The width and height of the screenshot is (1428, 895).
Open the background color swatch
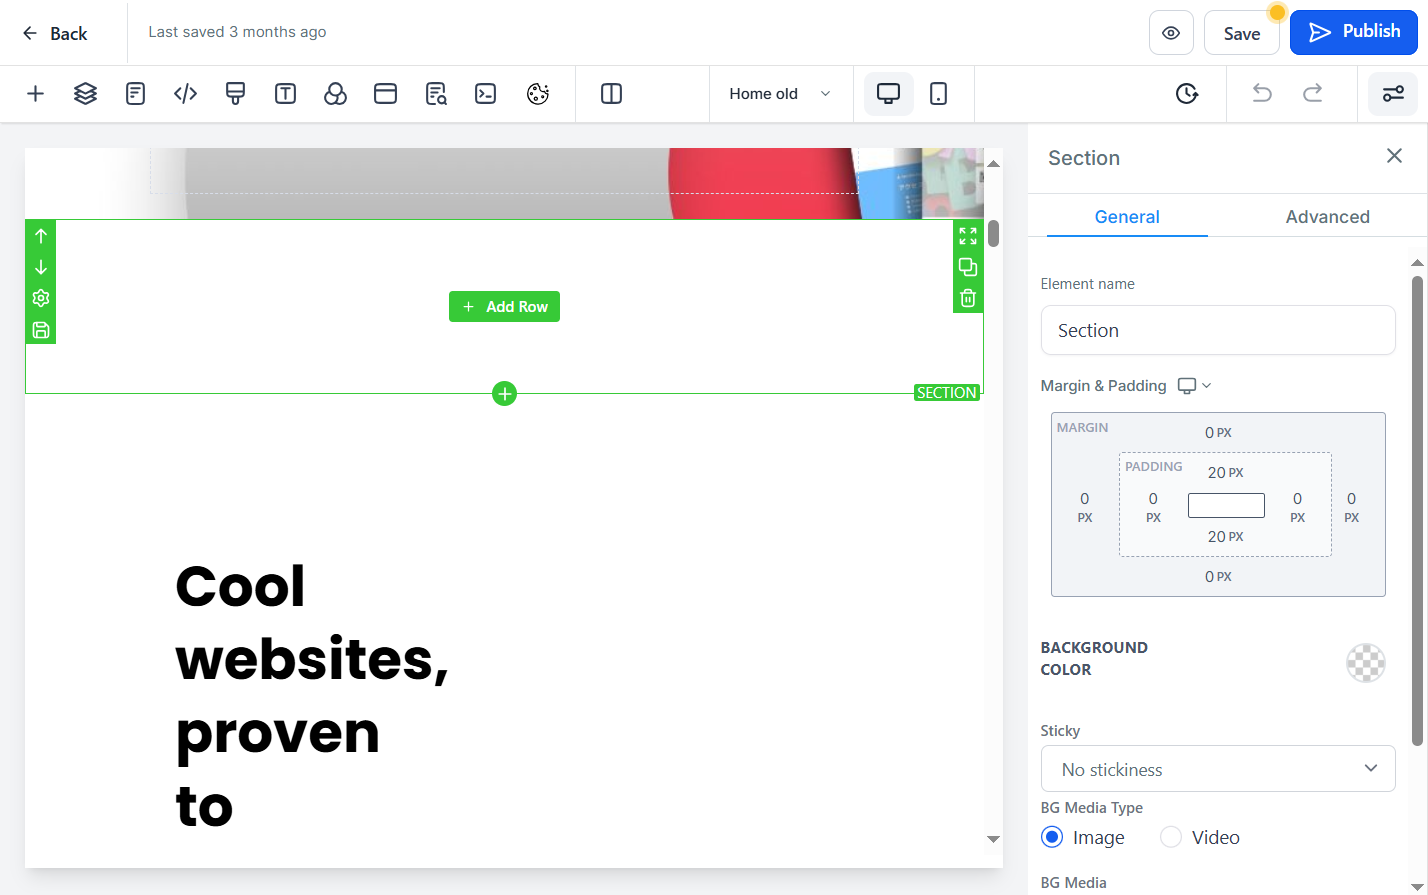[x=1366, y=663]
